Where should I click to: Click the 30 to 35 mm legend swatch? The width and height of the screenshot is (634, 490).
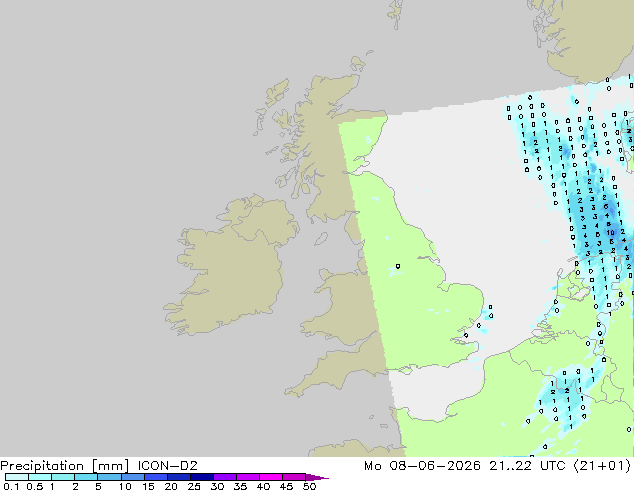(224, 477)
